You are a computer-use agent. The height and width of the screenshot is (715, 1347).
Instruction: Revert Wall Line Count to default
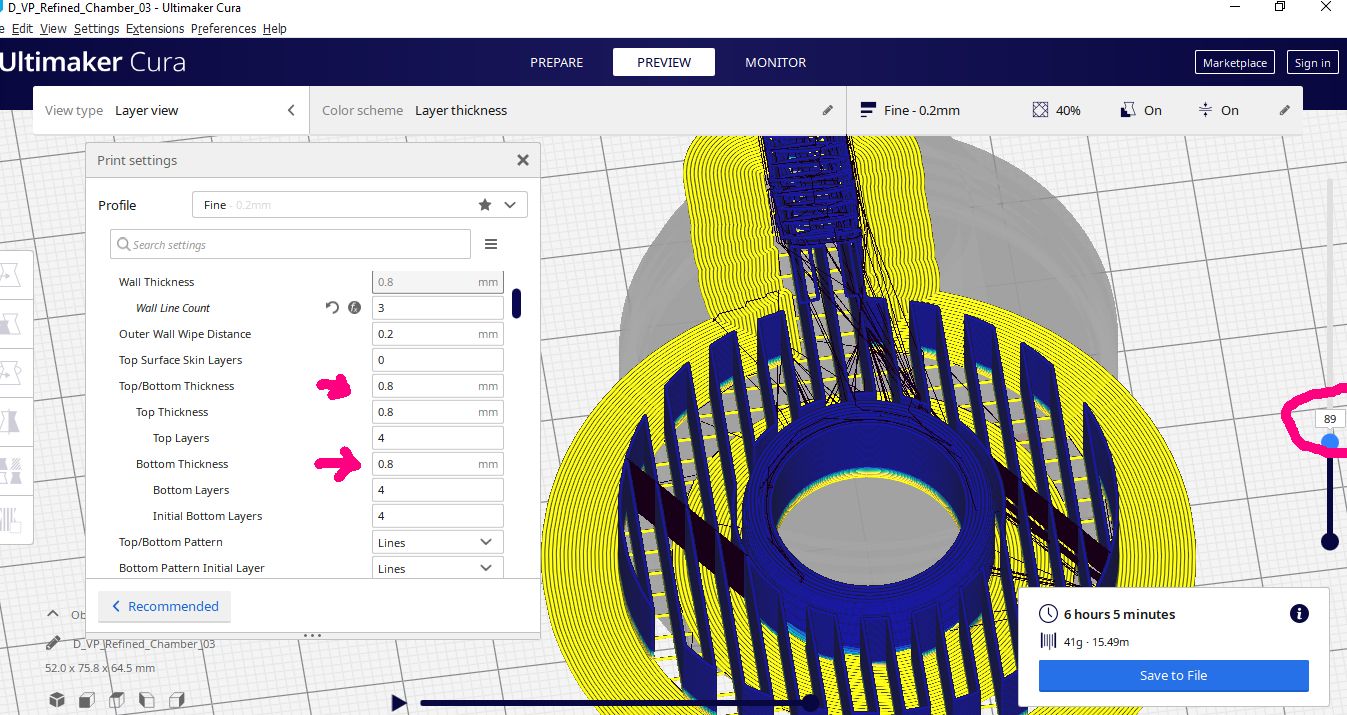click(x=332, y=308)
